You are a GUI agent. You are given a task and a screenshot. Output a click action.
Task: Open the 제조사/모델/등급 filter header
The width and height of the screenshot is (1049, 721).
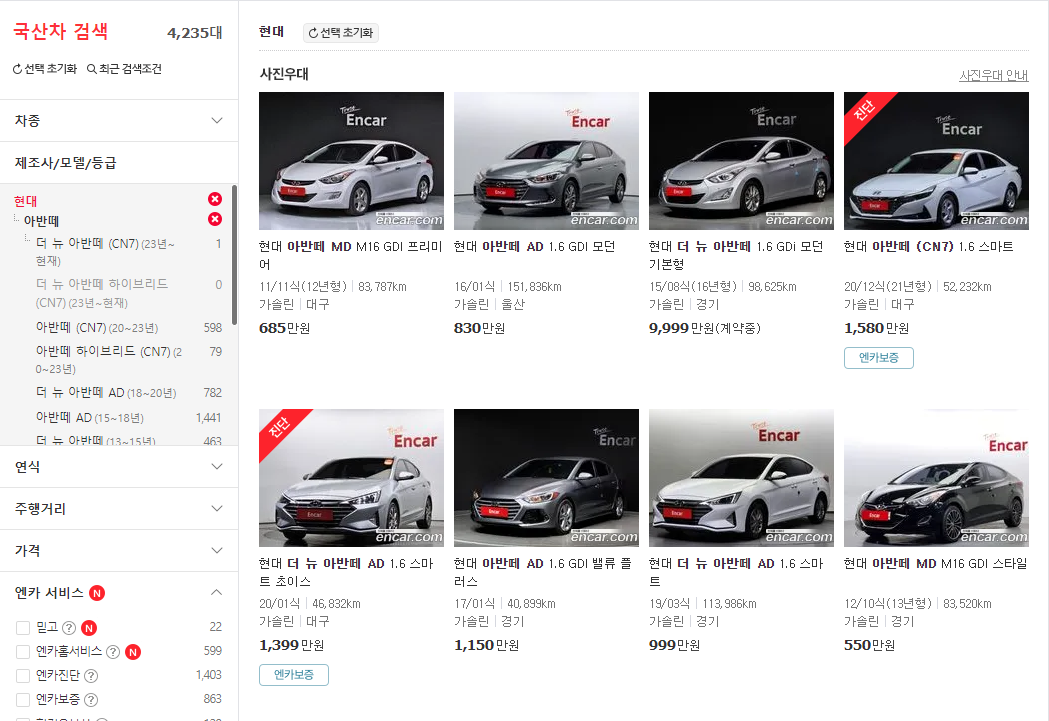(119, 163)
